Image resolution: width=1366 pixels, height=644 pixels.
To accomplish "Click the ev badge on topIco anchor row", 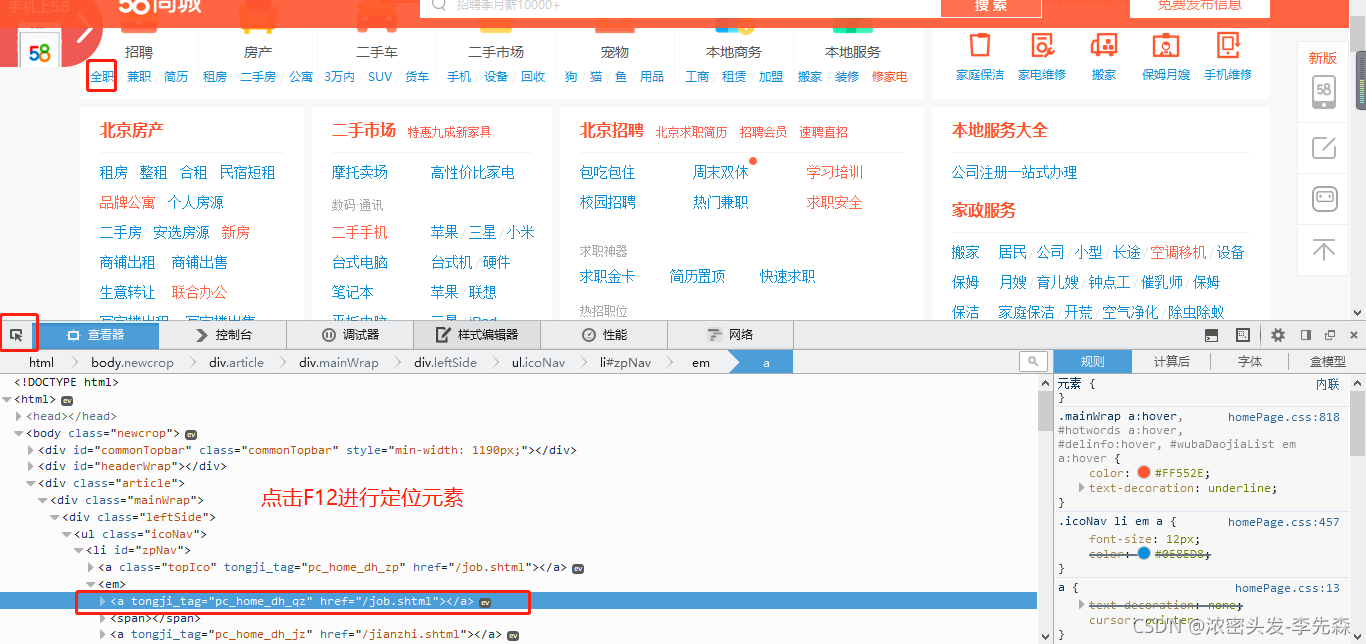I will tap(578, 568).
